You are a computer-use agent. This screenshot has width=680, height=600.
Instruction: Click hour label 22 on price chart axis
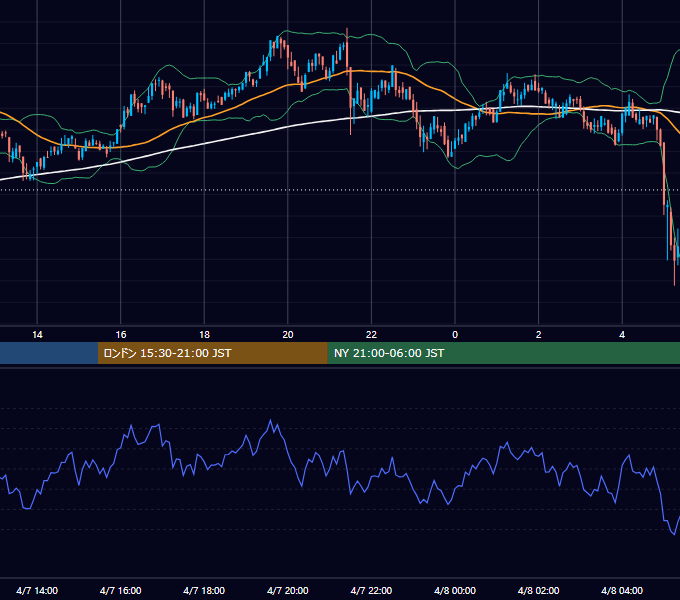coord(371,335)
